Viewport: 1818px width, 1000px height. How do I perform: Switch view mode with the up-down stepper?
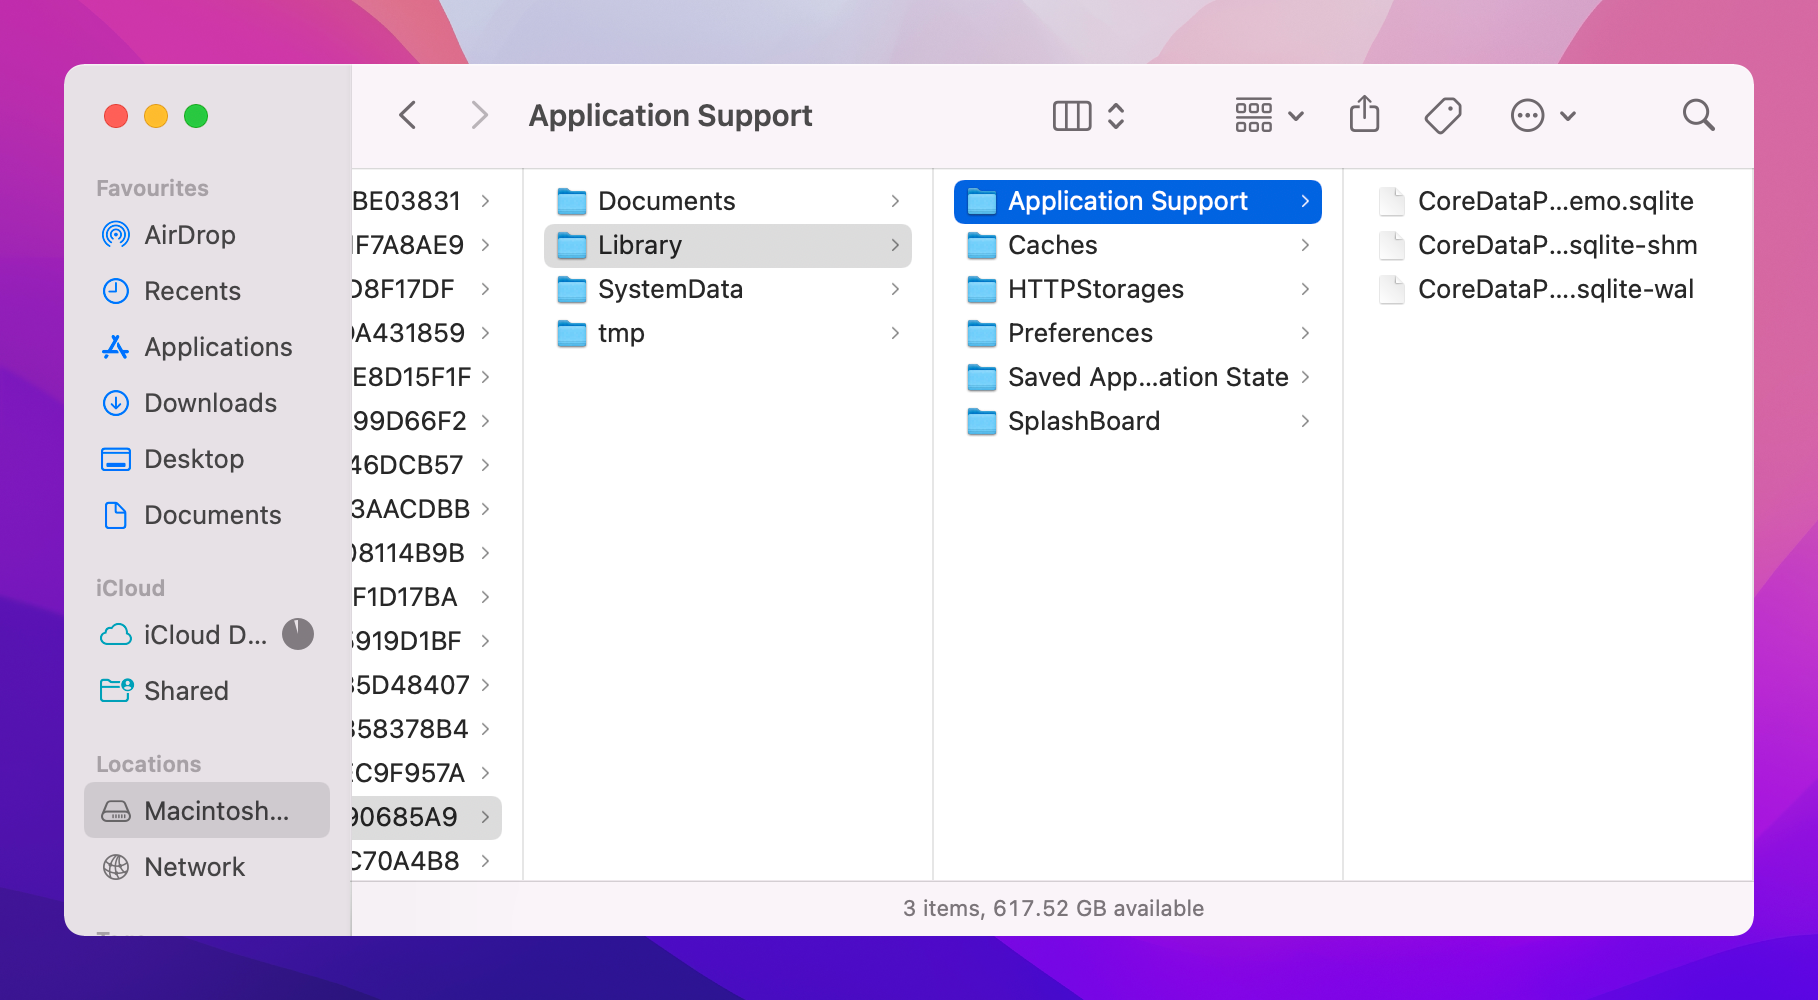point(1116,115)
